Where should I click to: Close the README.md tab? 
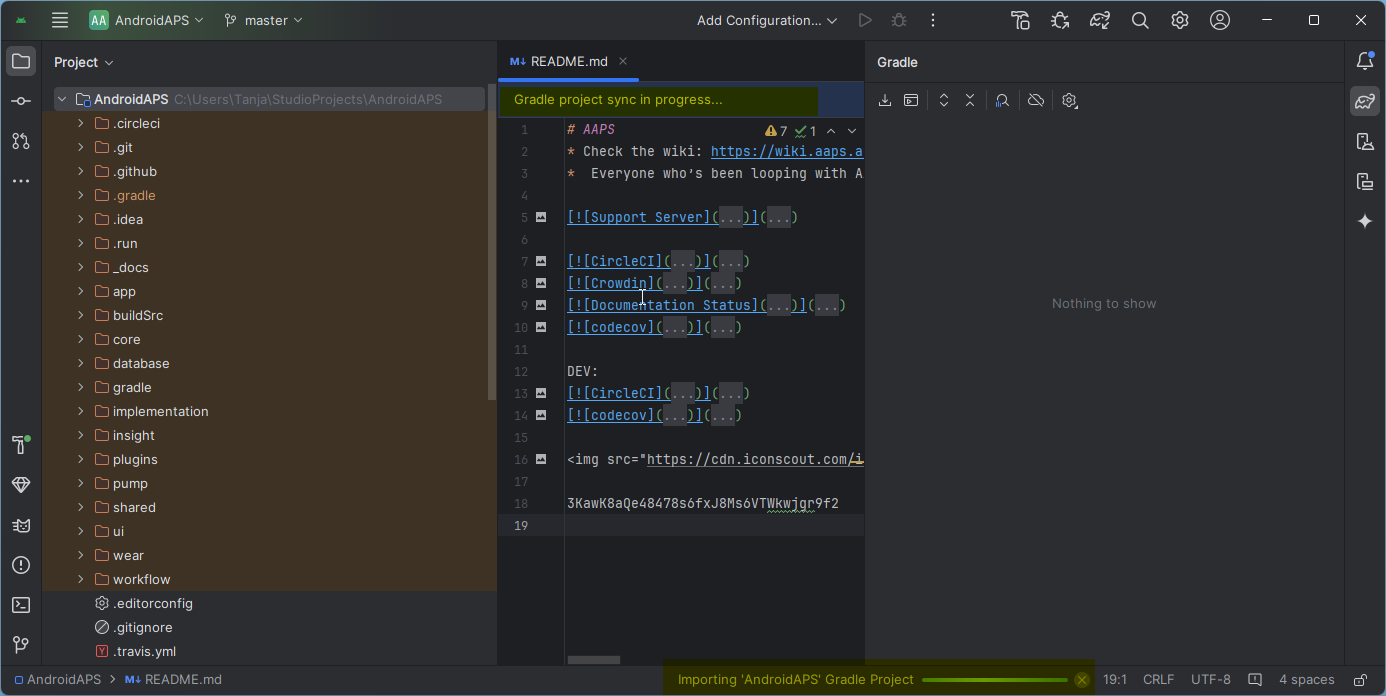[x=623, y=61]
